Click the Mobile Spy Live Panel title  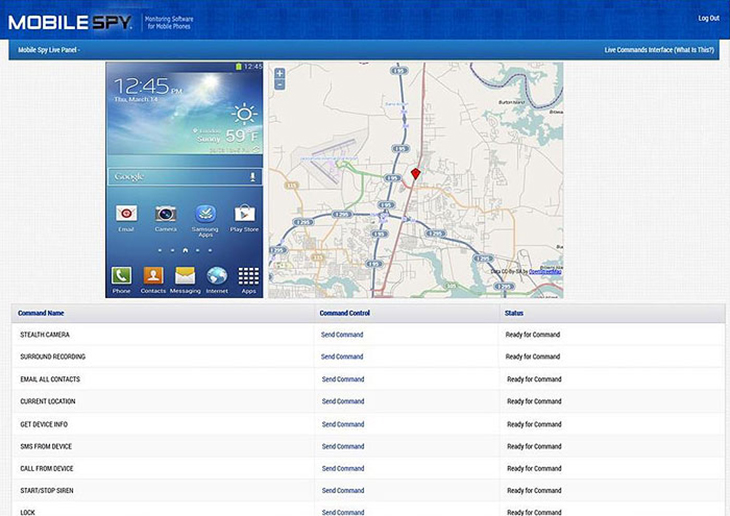point(49,50)
